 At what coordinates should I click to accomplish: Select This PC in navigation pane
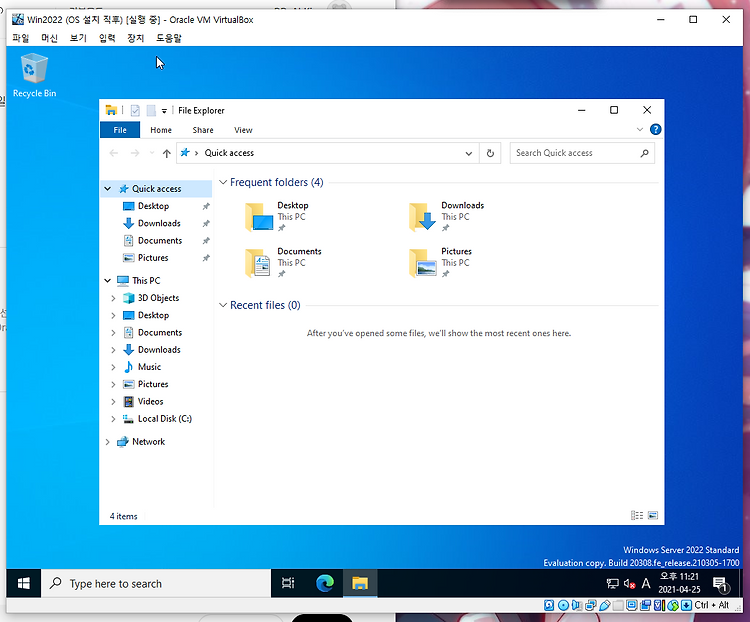point(146,280)
